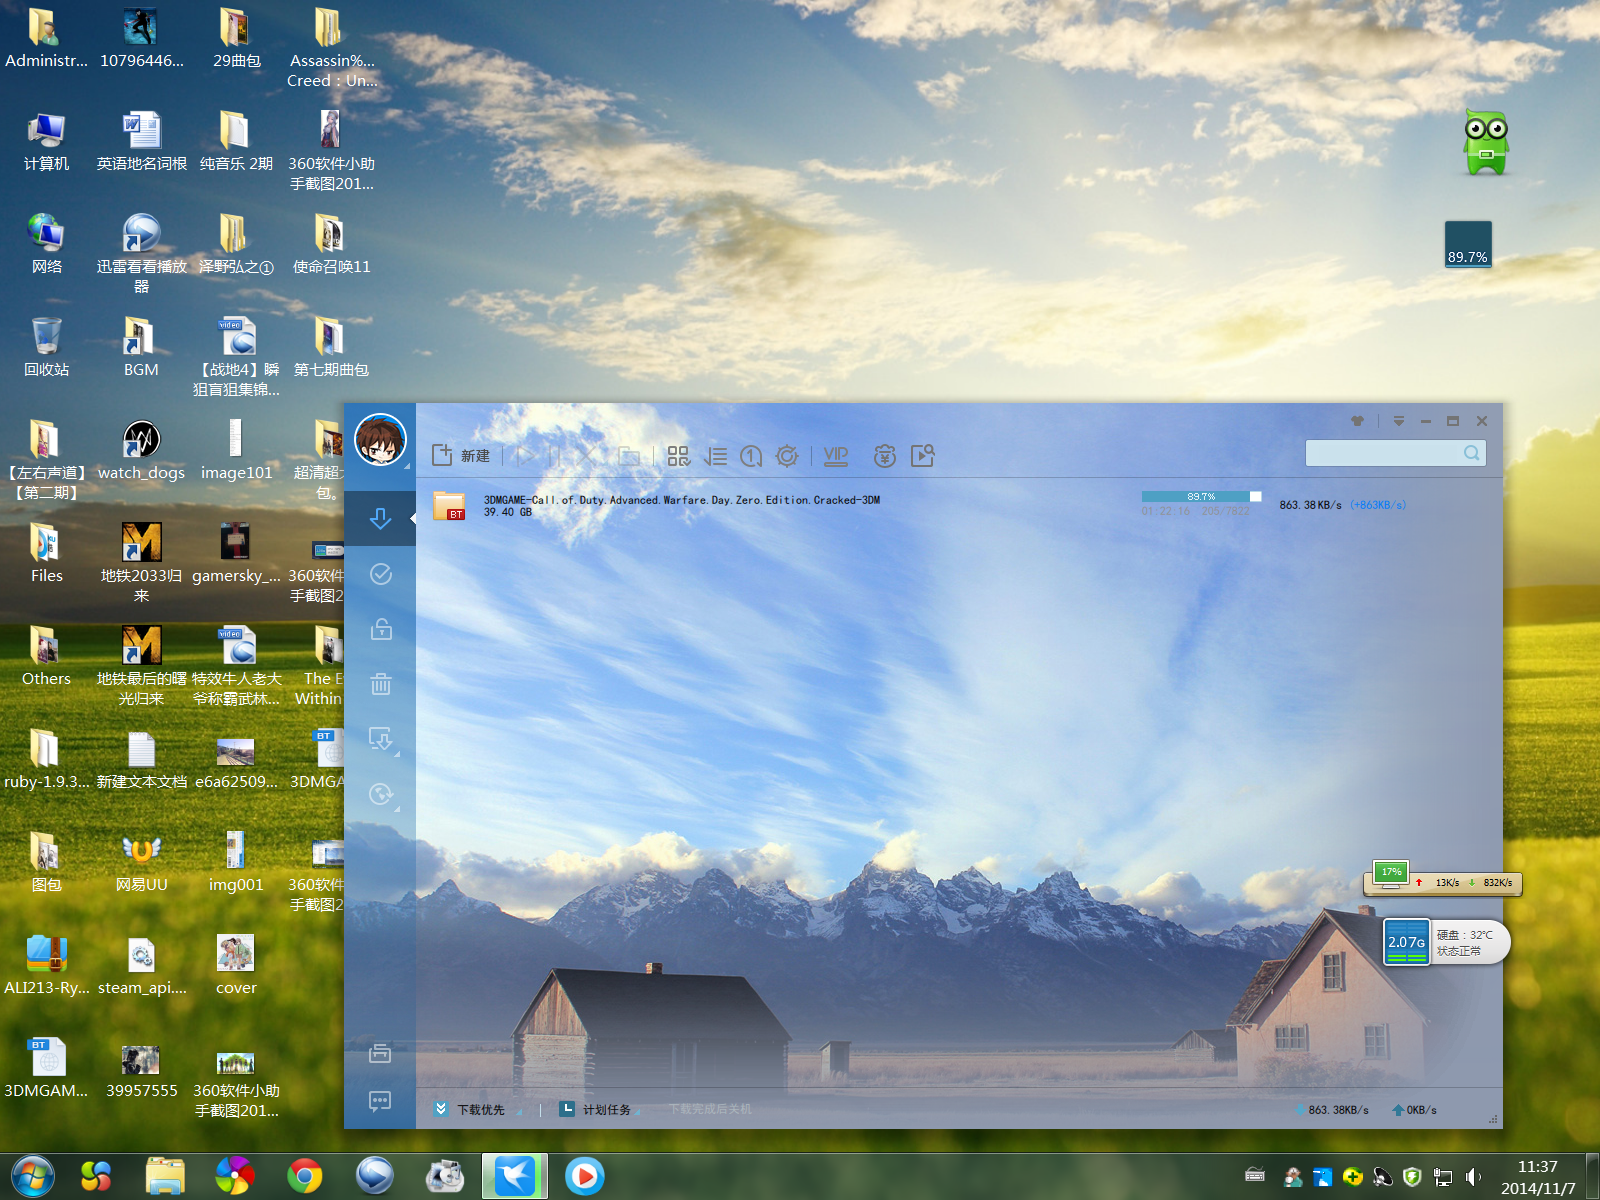Click the 89.7% floating desktop widget
1600x1200 pixels.
[x=1468, y=244]
